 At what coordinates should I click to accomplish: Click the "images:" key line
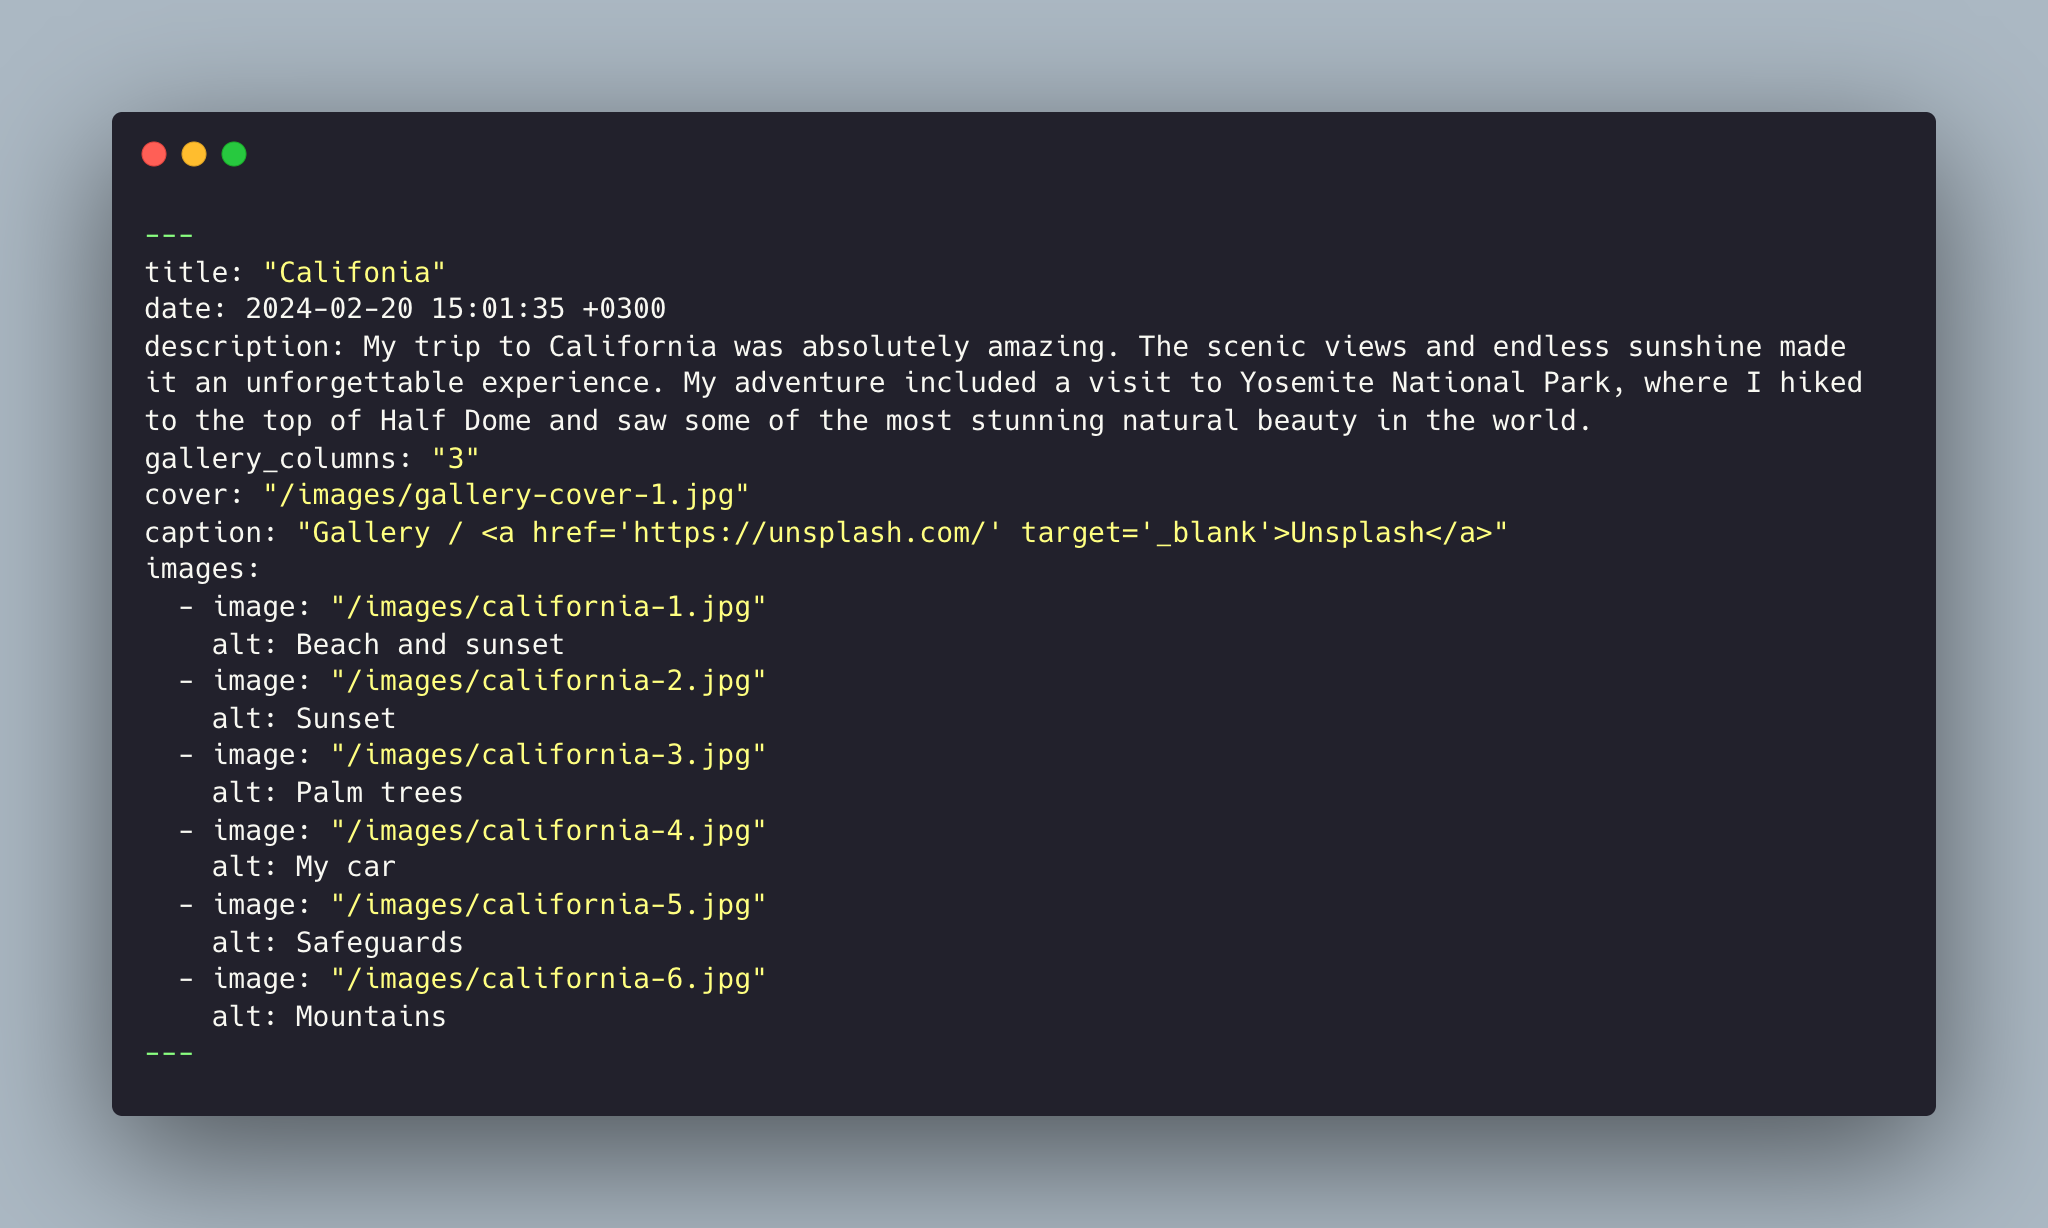coord(203,569)
